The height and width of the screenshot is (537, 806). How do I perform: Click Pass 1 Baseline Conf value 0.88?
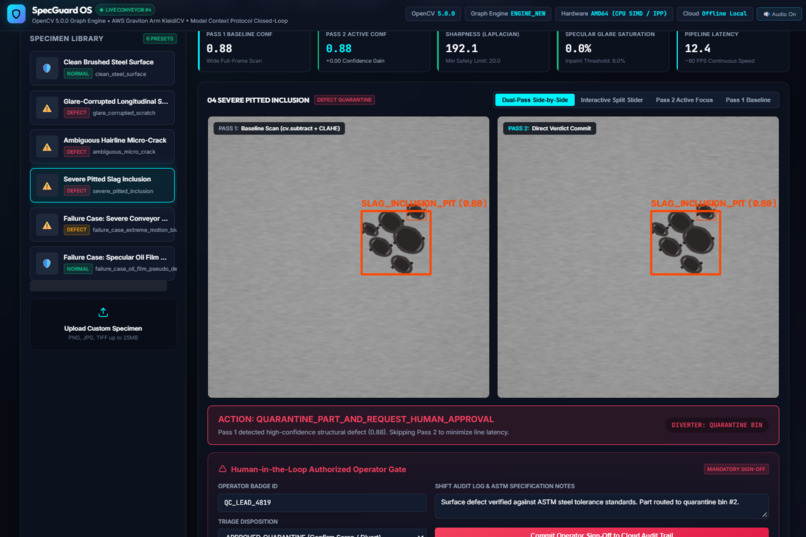pos(219,48)
